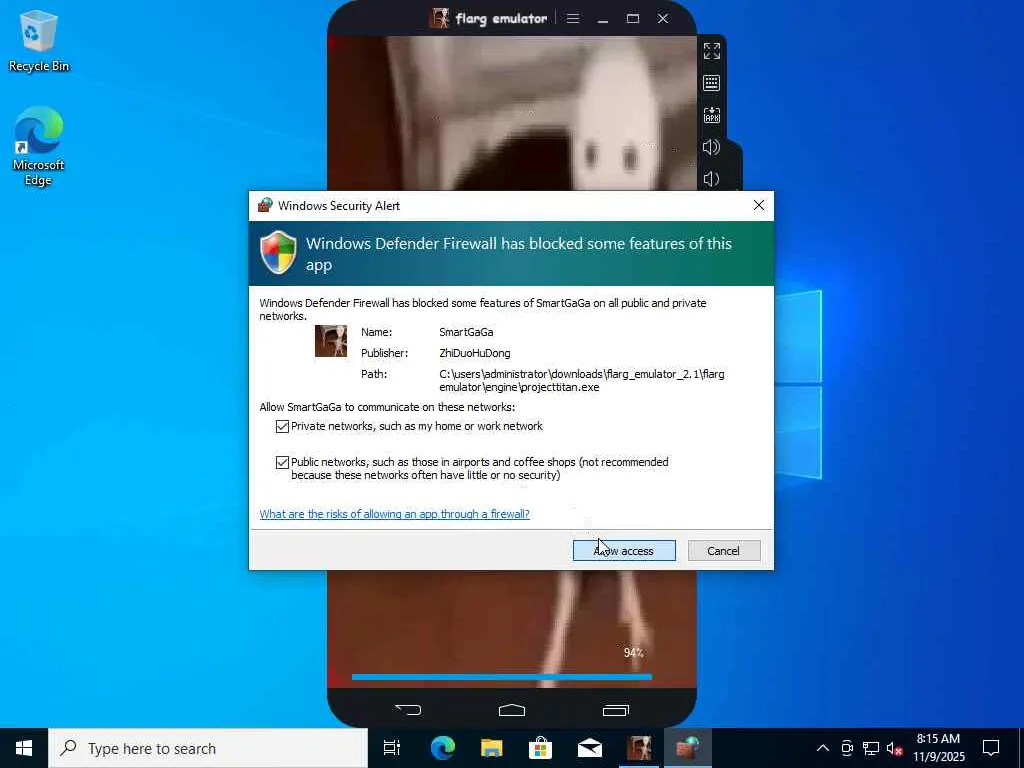
Task: Select the Microsoft Edge desktop shortcut
Action: point(39,146)
